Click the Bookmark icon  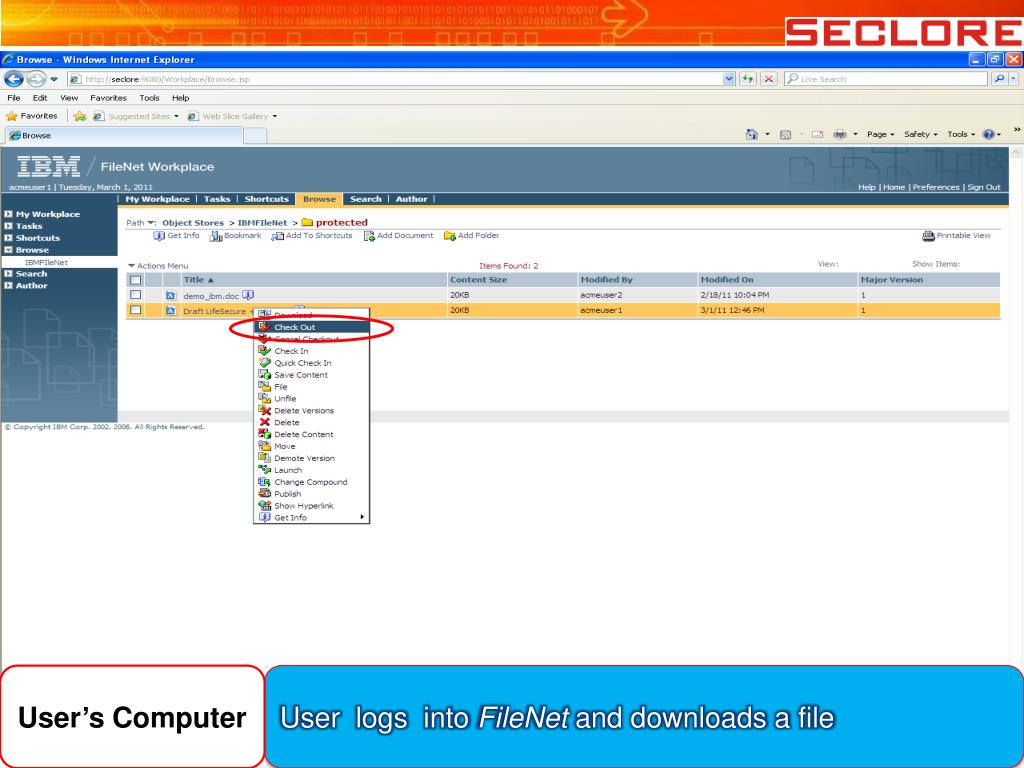(216, 236)
